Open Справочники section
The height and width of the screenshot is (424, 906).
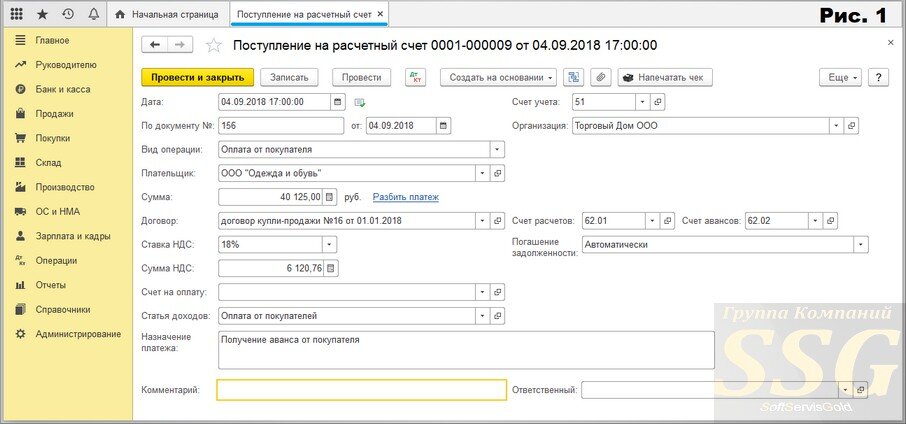pyautogui.click(x=63, y=310)
